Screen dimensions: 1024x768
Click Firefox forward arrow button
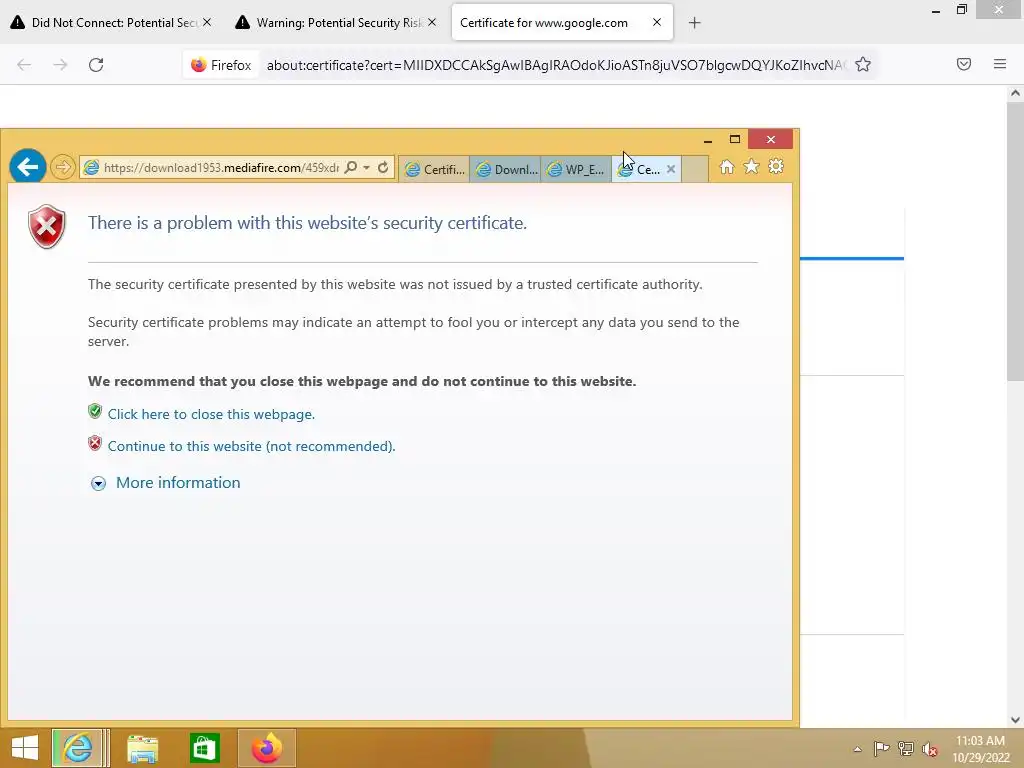point(60,65)
